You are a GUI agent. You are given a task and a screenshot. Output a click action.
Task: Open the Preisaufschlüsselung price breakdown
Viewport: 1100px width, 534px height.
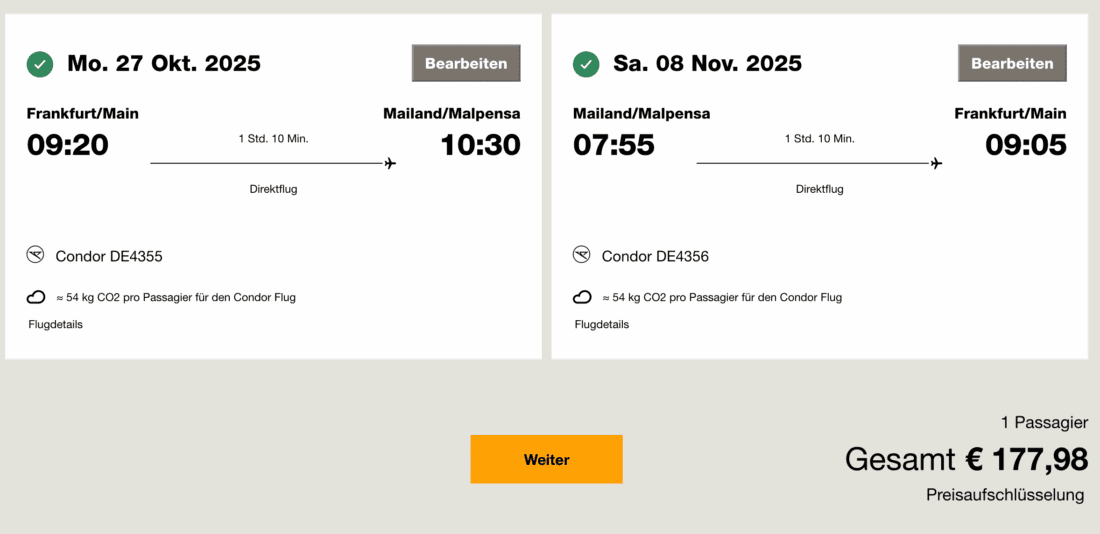coord(1005,495)
